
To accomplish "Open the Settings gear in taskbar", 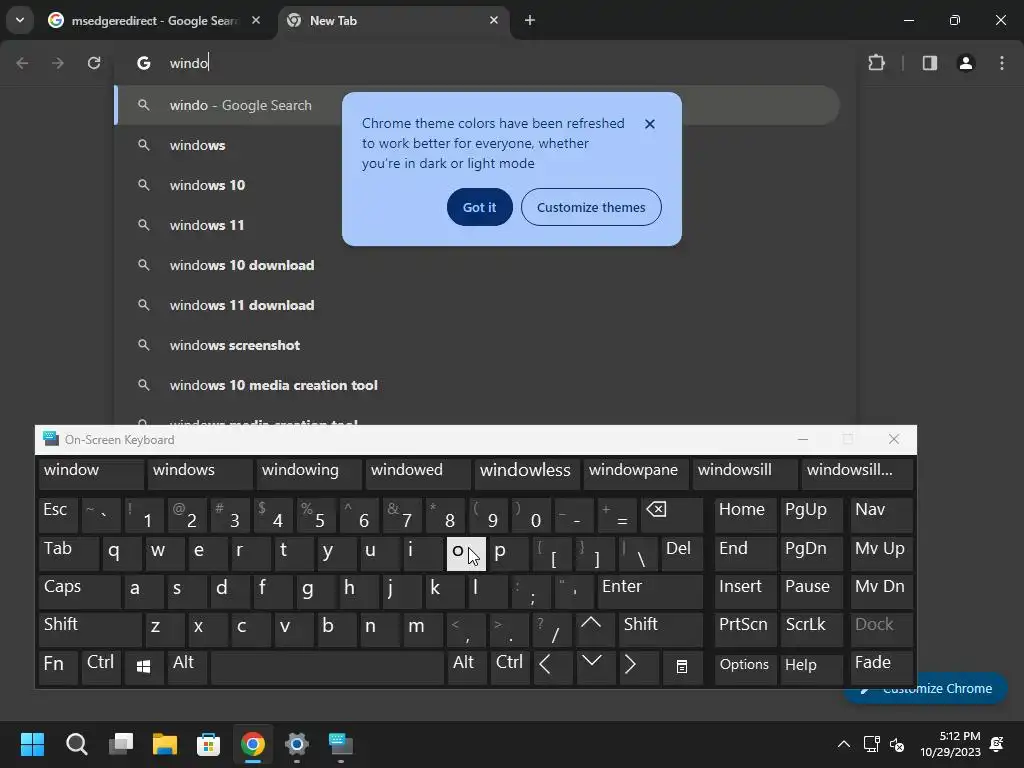I will pyautogui.click(x=296, y=744).
